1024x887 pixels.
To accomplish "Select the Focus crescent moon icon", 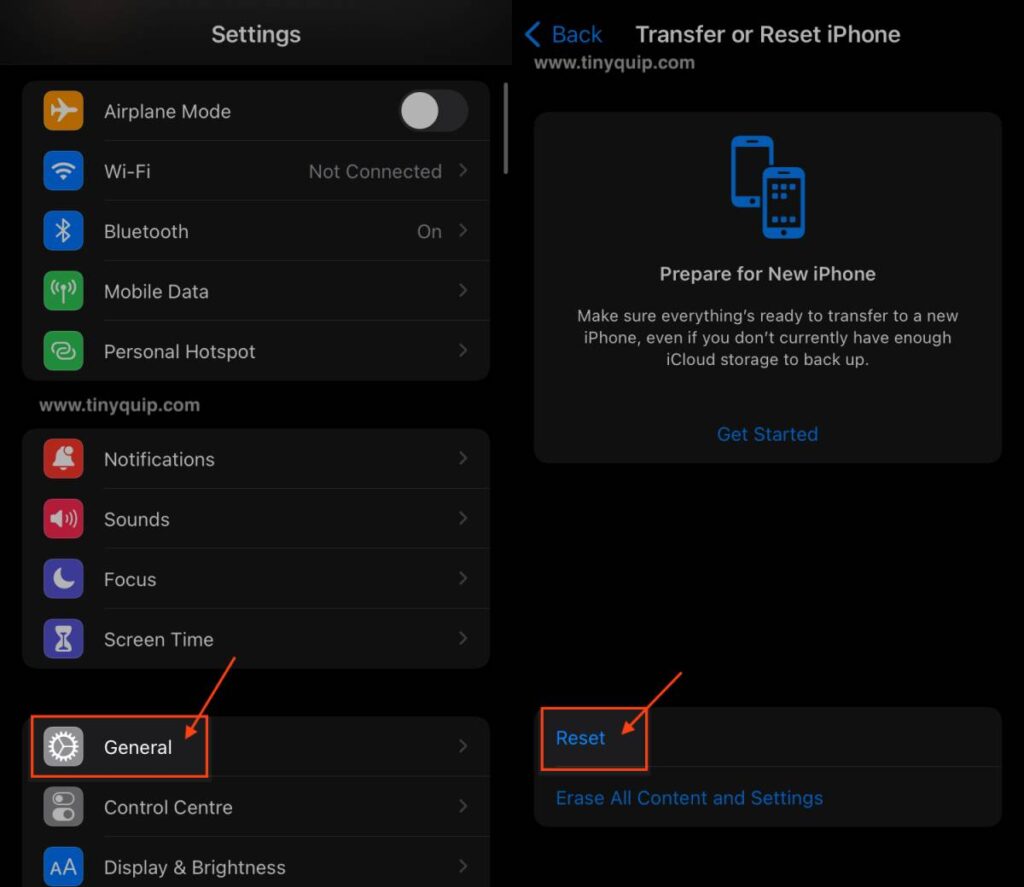I will pyautogui.click(x=64, y=579).
